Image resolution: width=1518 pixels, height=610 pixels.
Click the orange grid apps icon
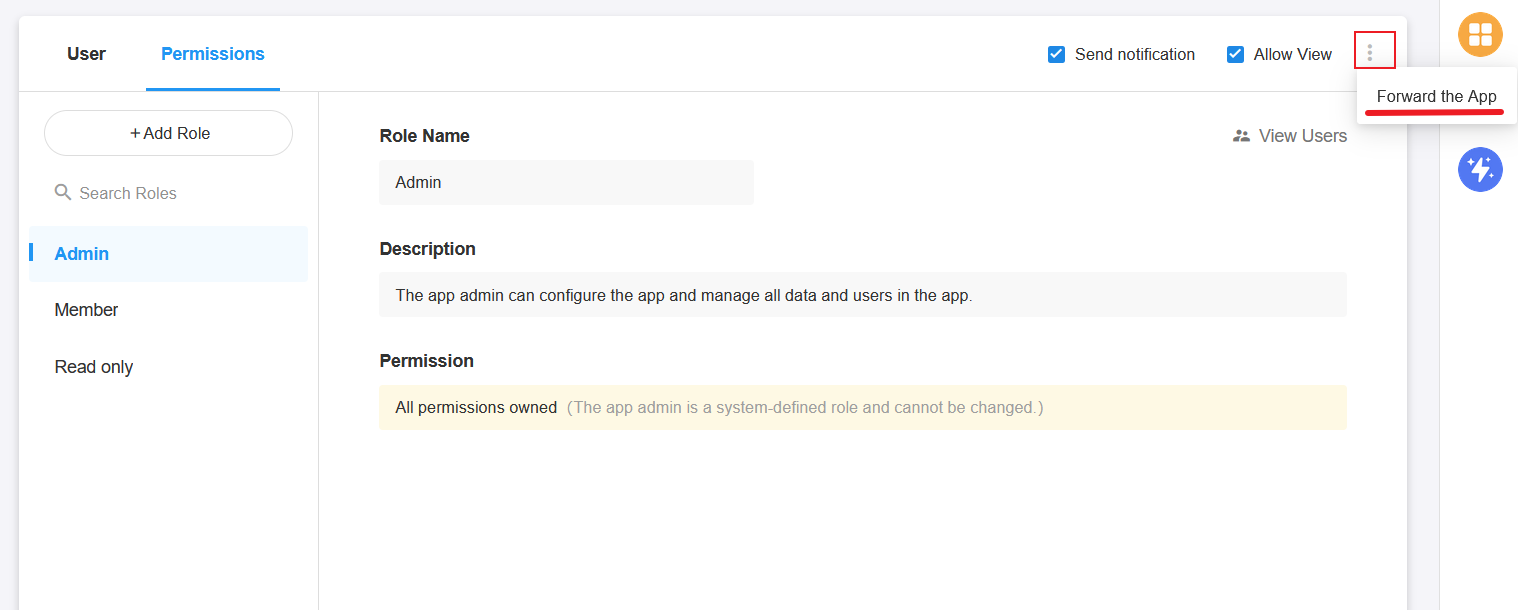1480,35
